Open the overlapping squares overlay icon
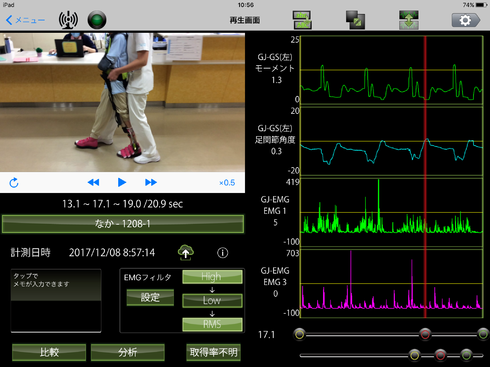Screen dimensions: 490x367 (355, 20)
